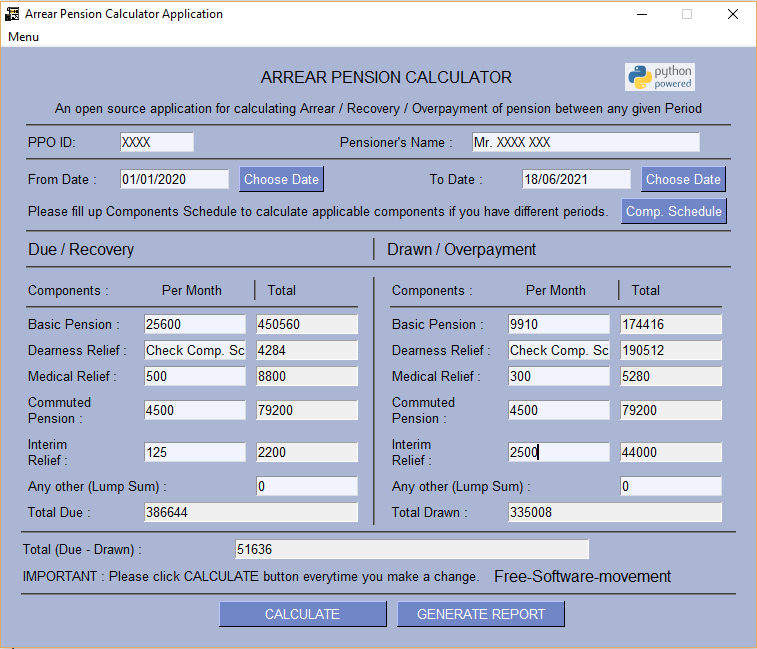Screen dimensions: 757x649
Task: Click the Total Drawn field 335008
Action: pyautogui.click(x=615, y=512)
